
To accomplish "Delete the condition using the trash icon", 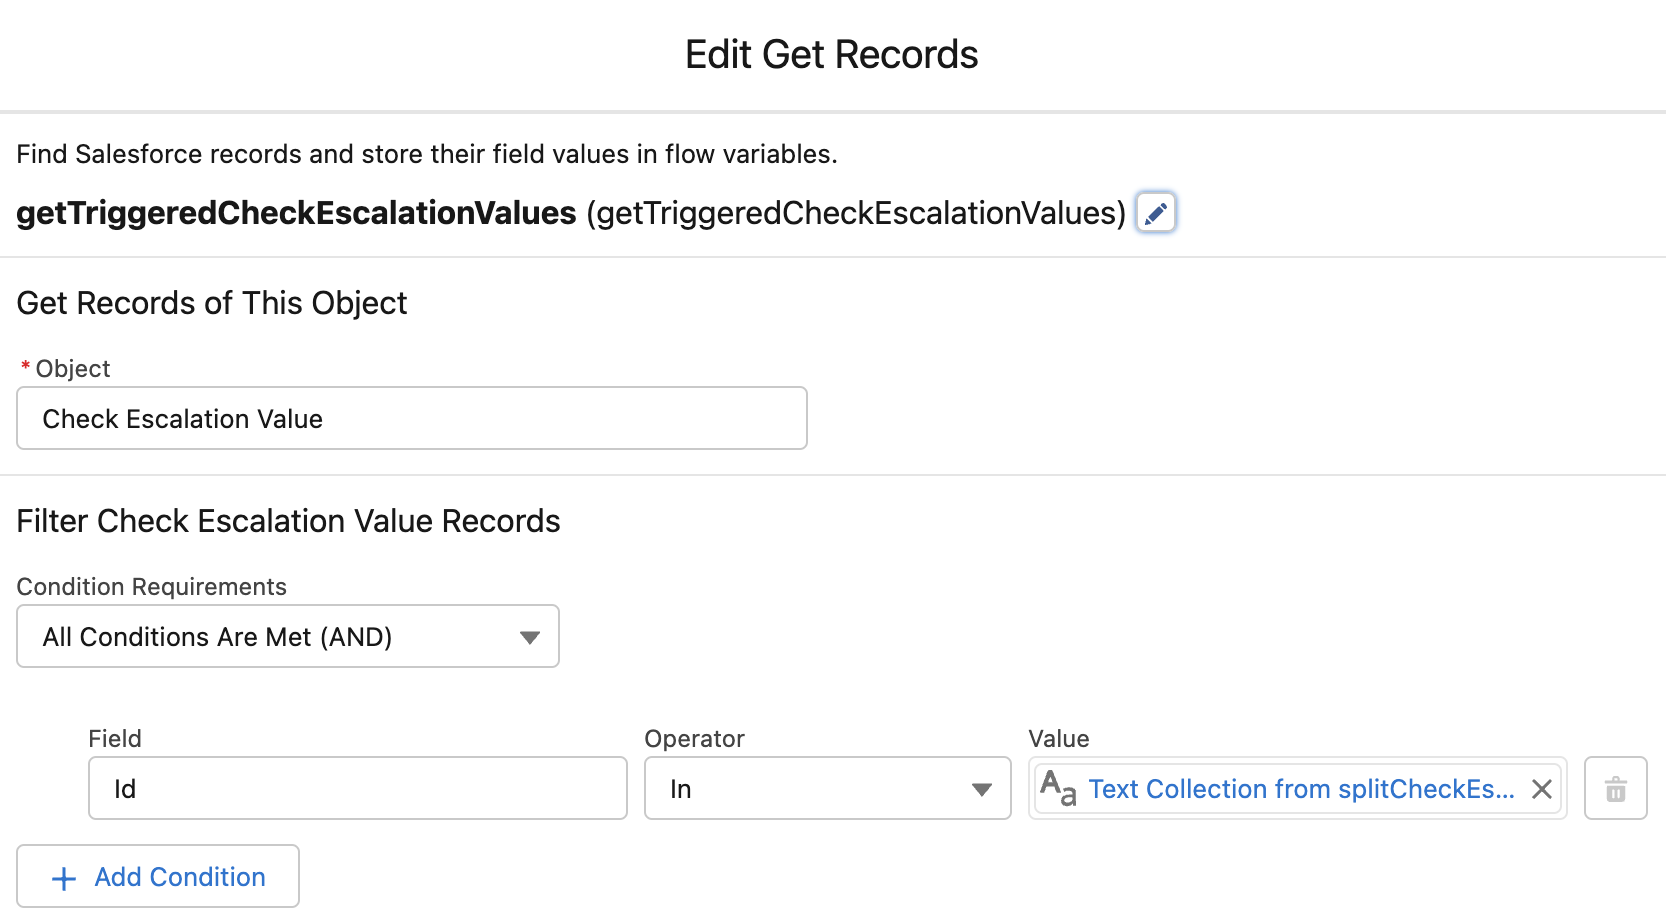I will tap(1615, 789).
